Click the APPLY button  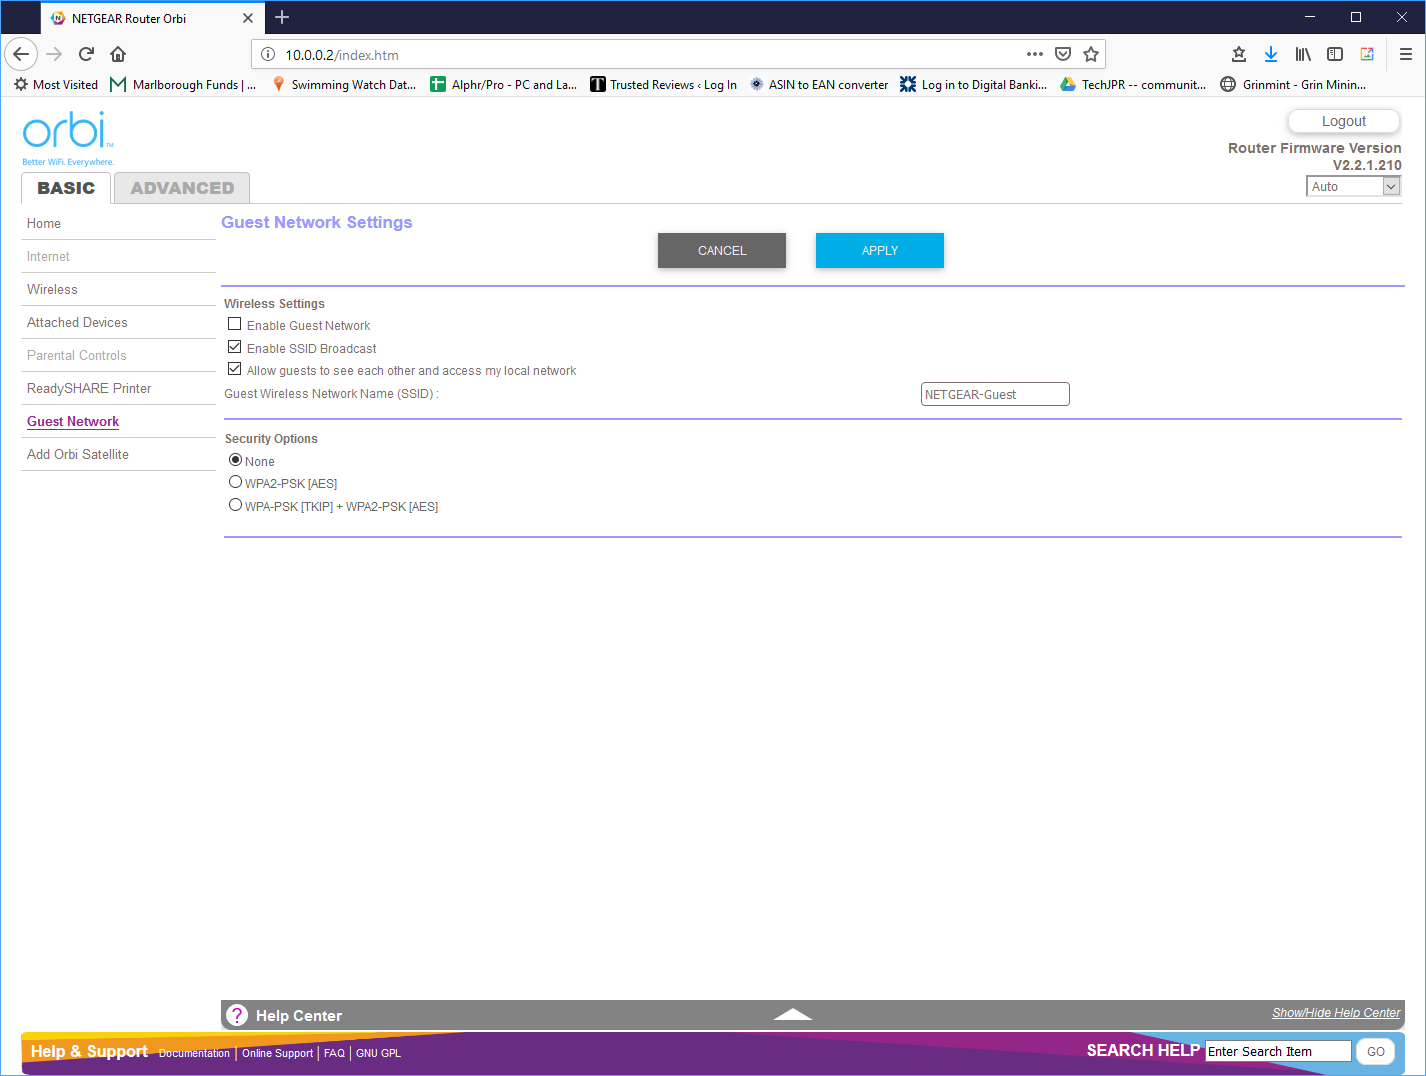(880, 250)
